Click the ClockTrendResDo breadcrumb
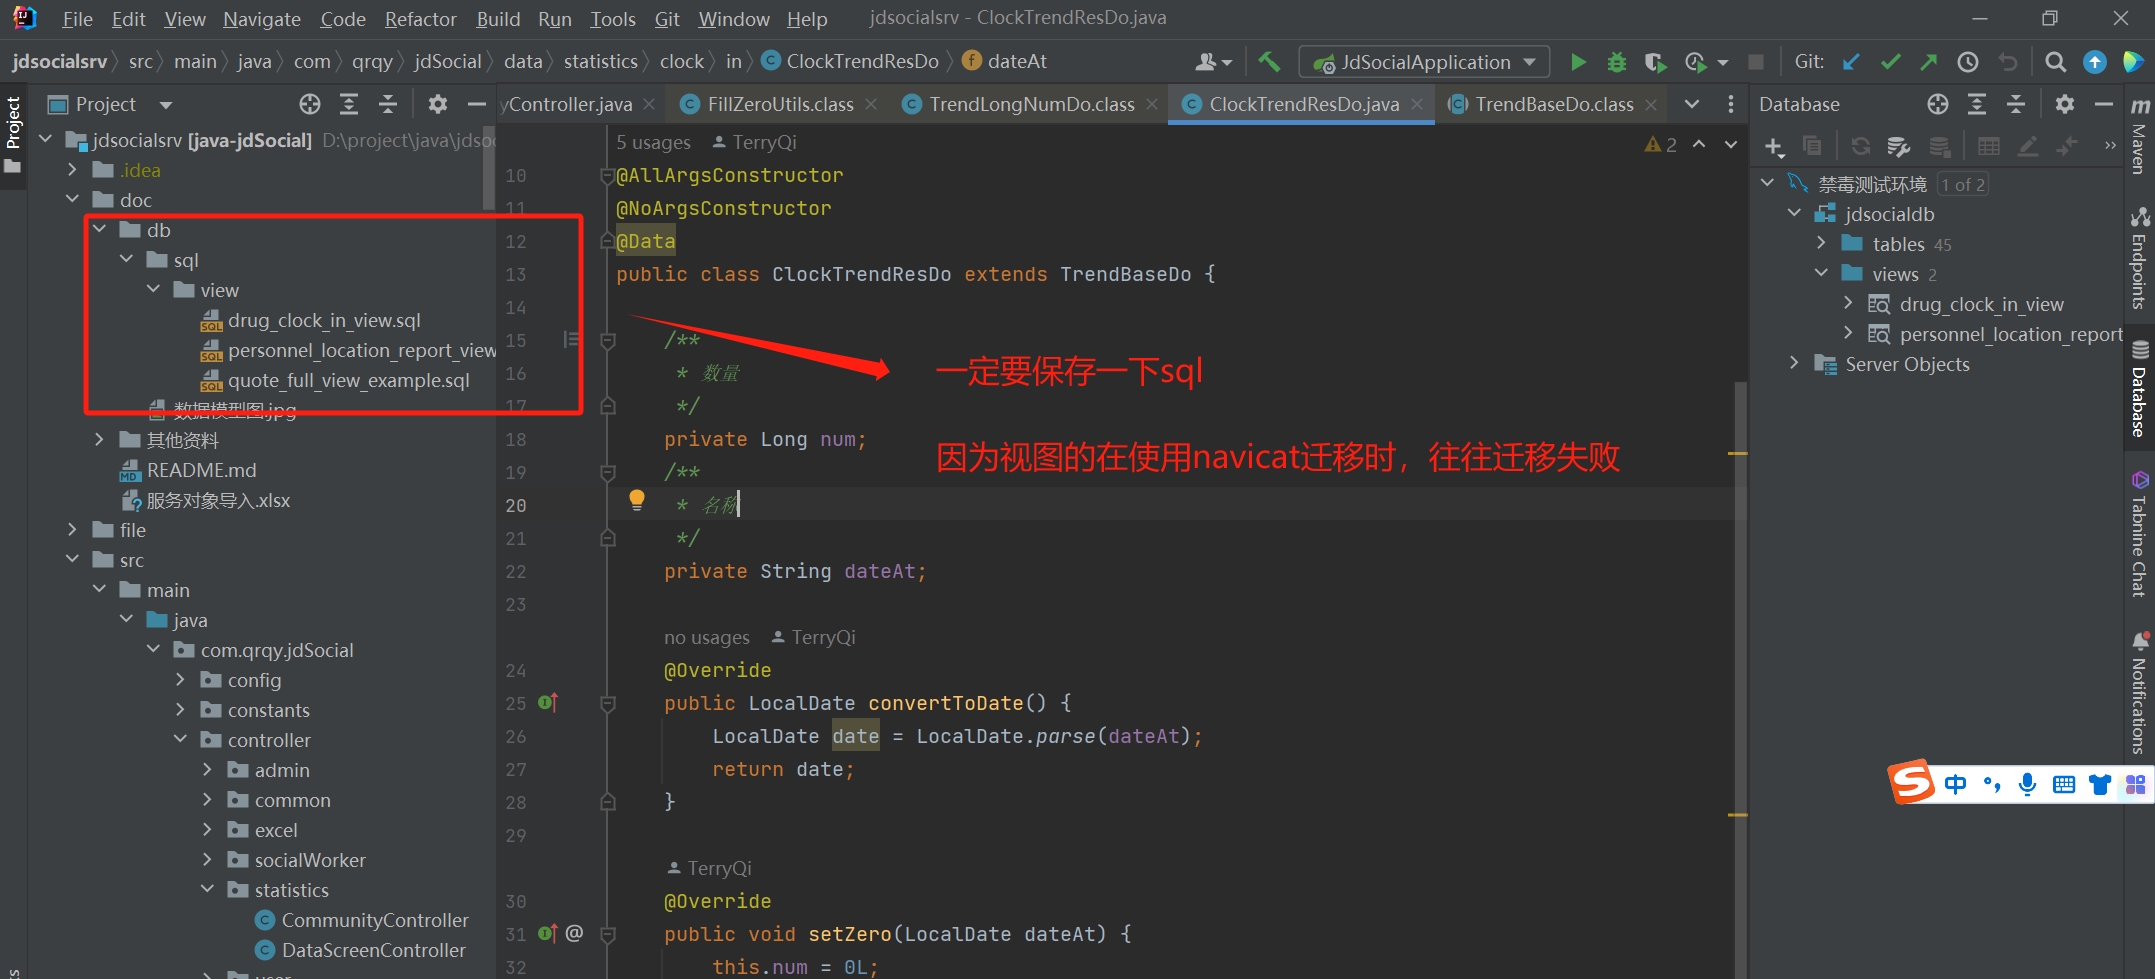The width and height of the screenshot is (2155, 979). click(862, 62)
